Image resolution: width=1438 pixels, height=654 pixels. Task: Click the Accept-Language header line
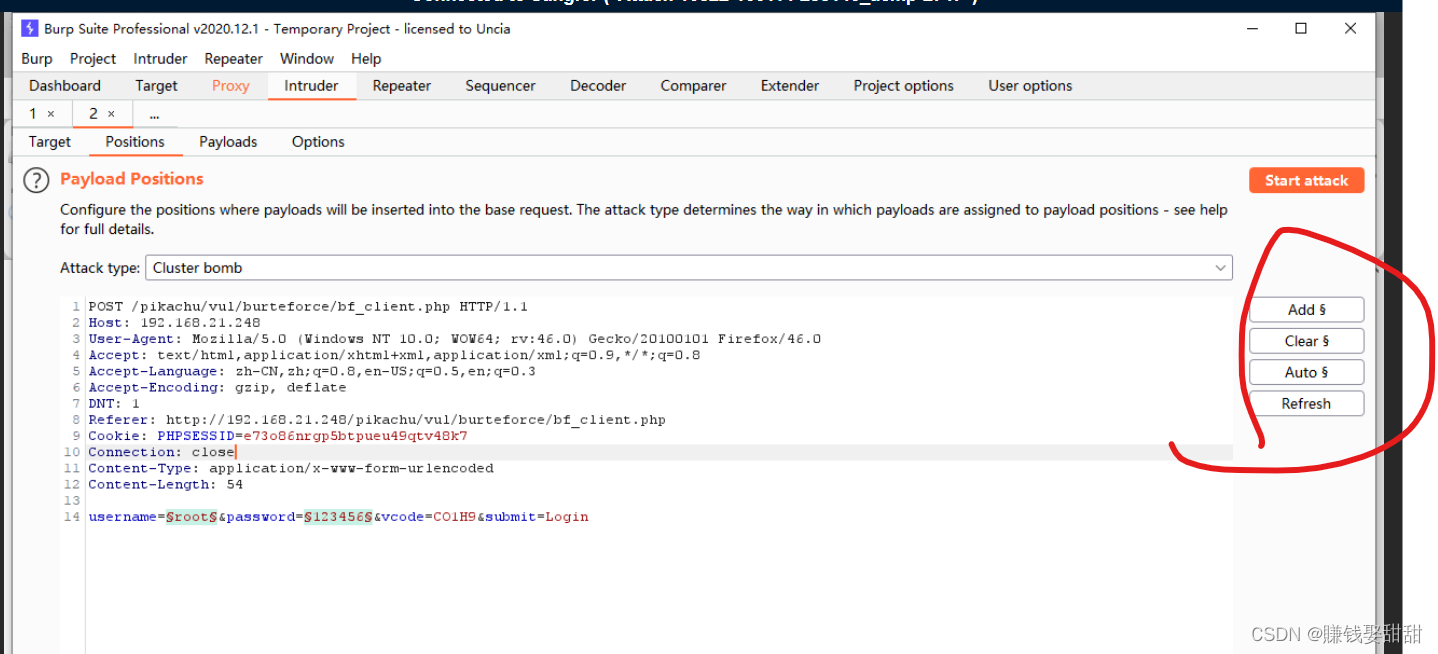[312, 371]
